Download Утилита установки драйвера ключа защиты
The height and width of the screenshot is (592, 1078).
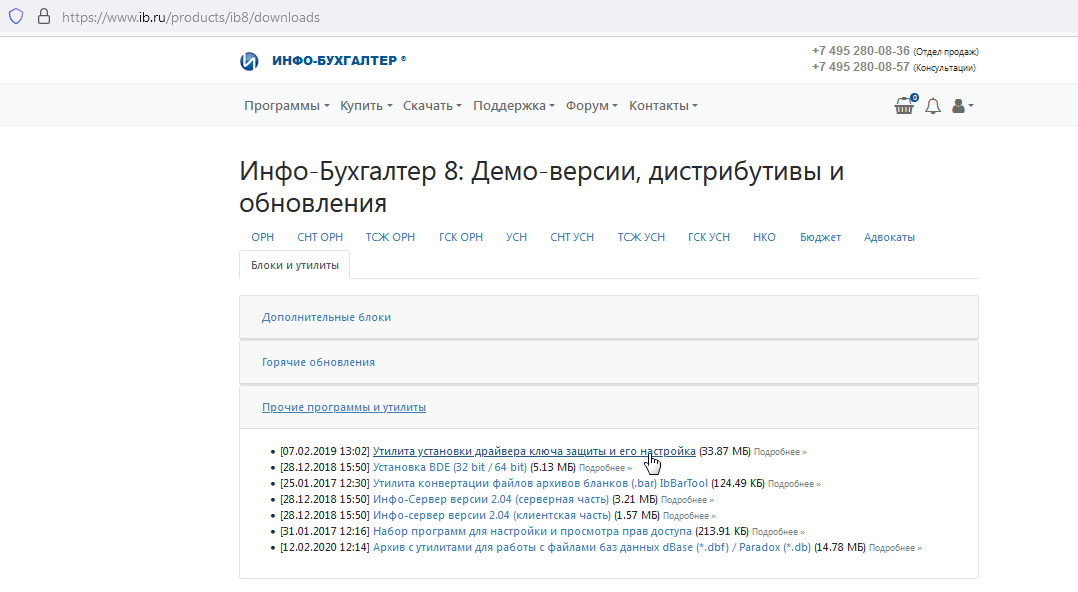tap(534, 451)
